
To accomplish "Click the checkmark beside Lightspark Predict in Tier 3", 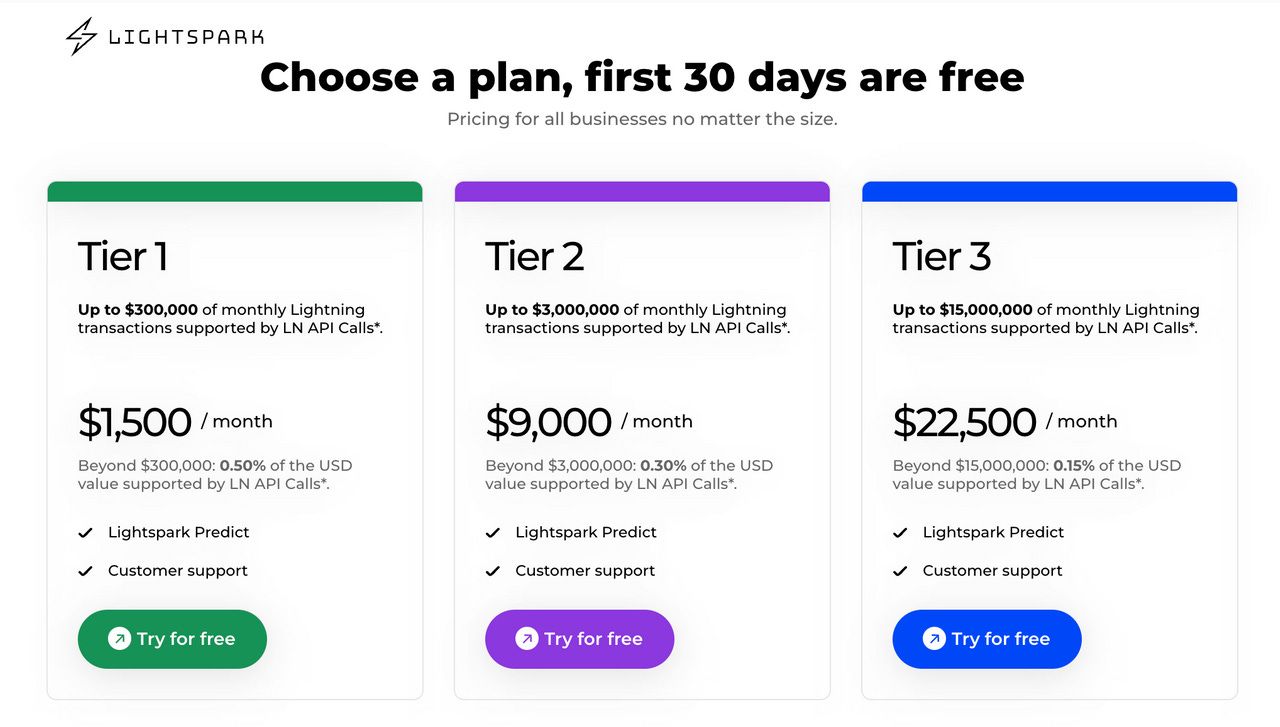I will 900,532.
